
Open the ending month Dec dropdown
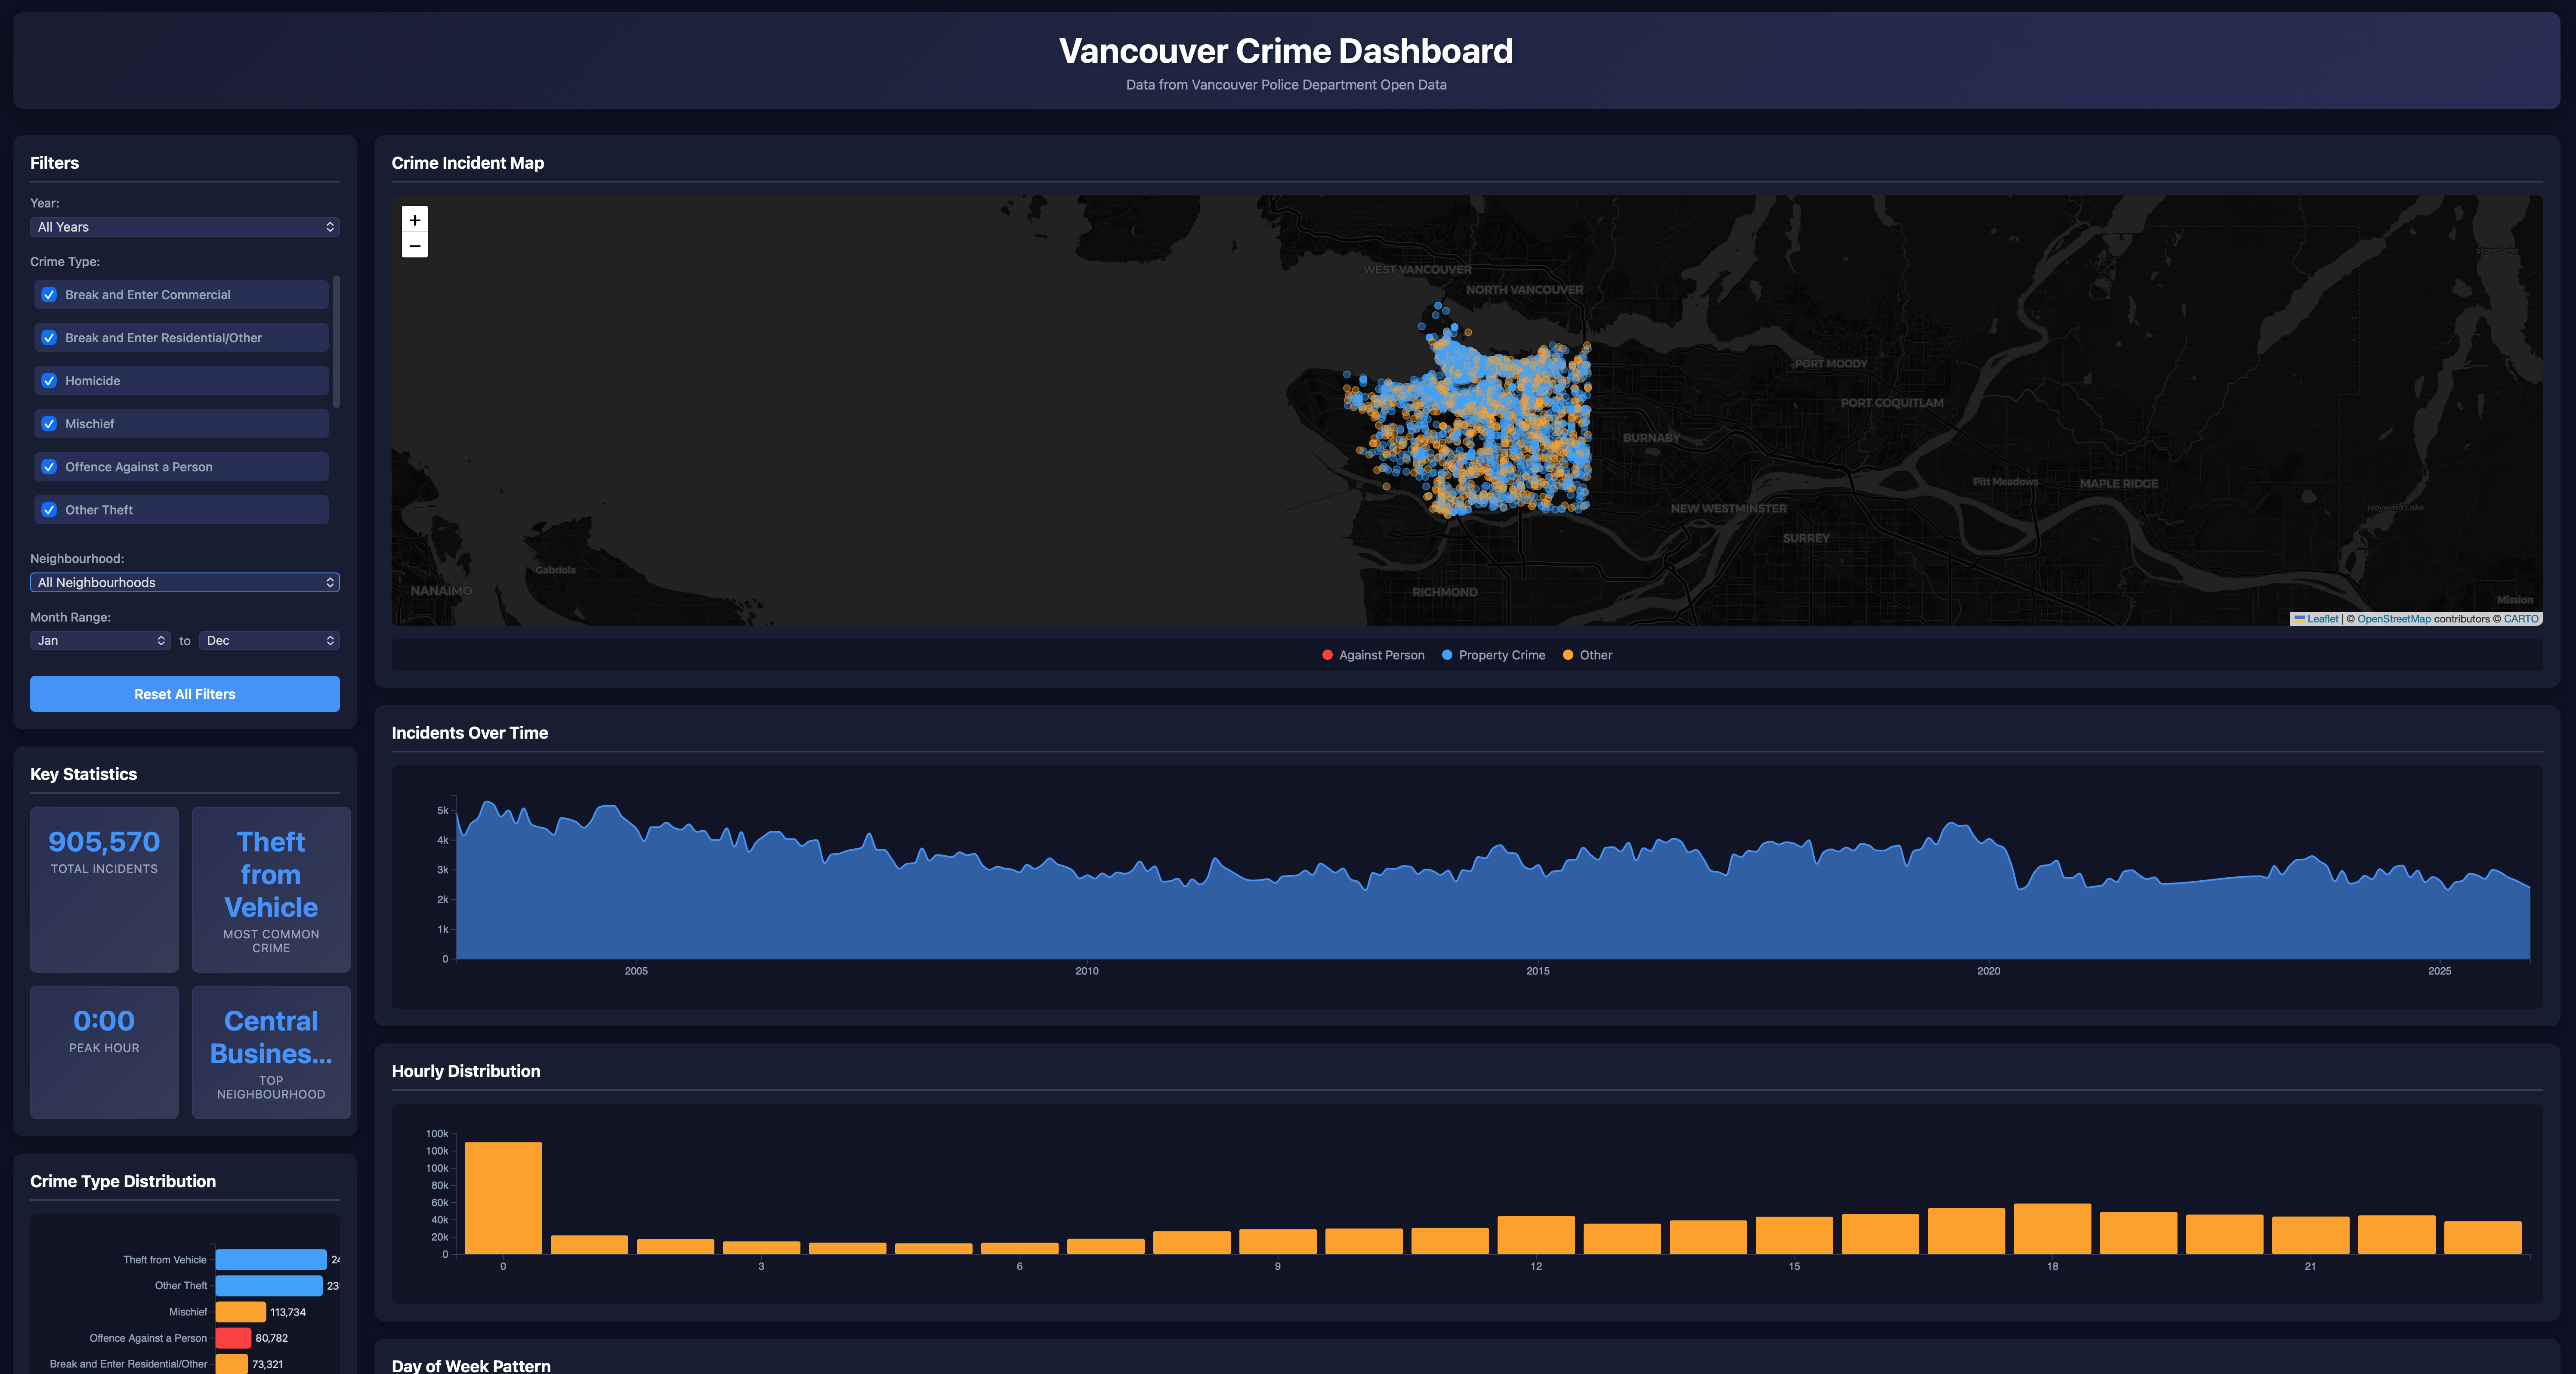[x=269, y=640]
